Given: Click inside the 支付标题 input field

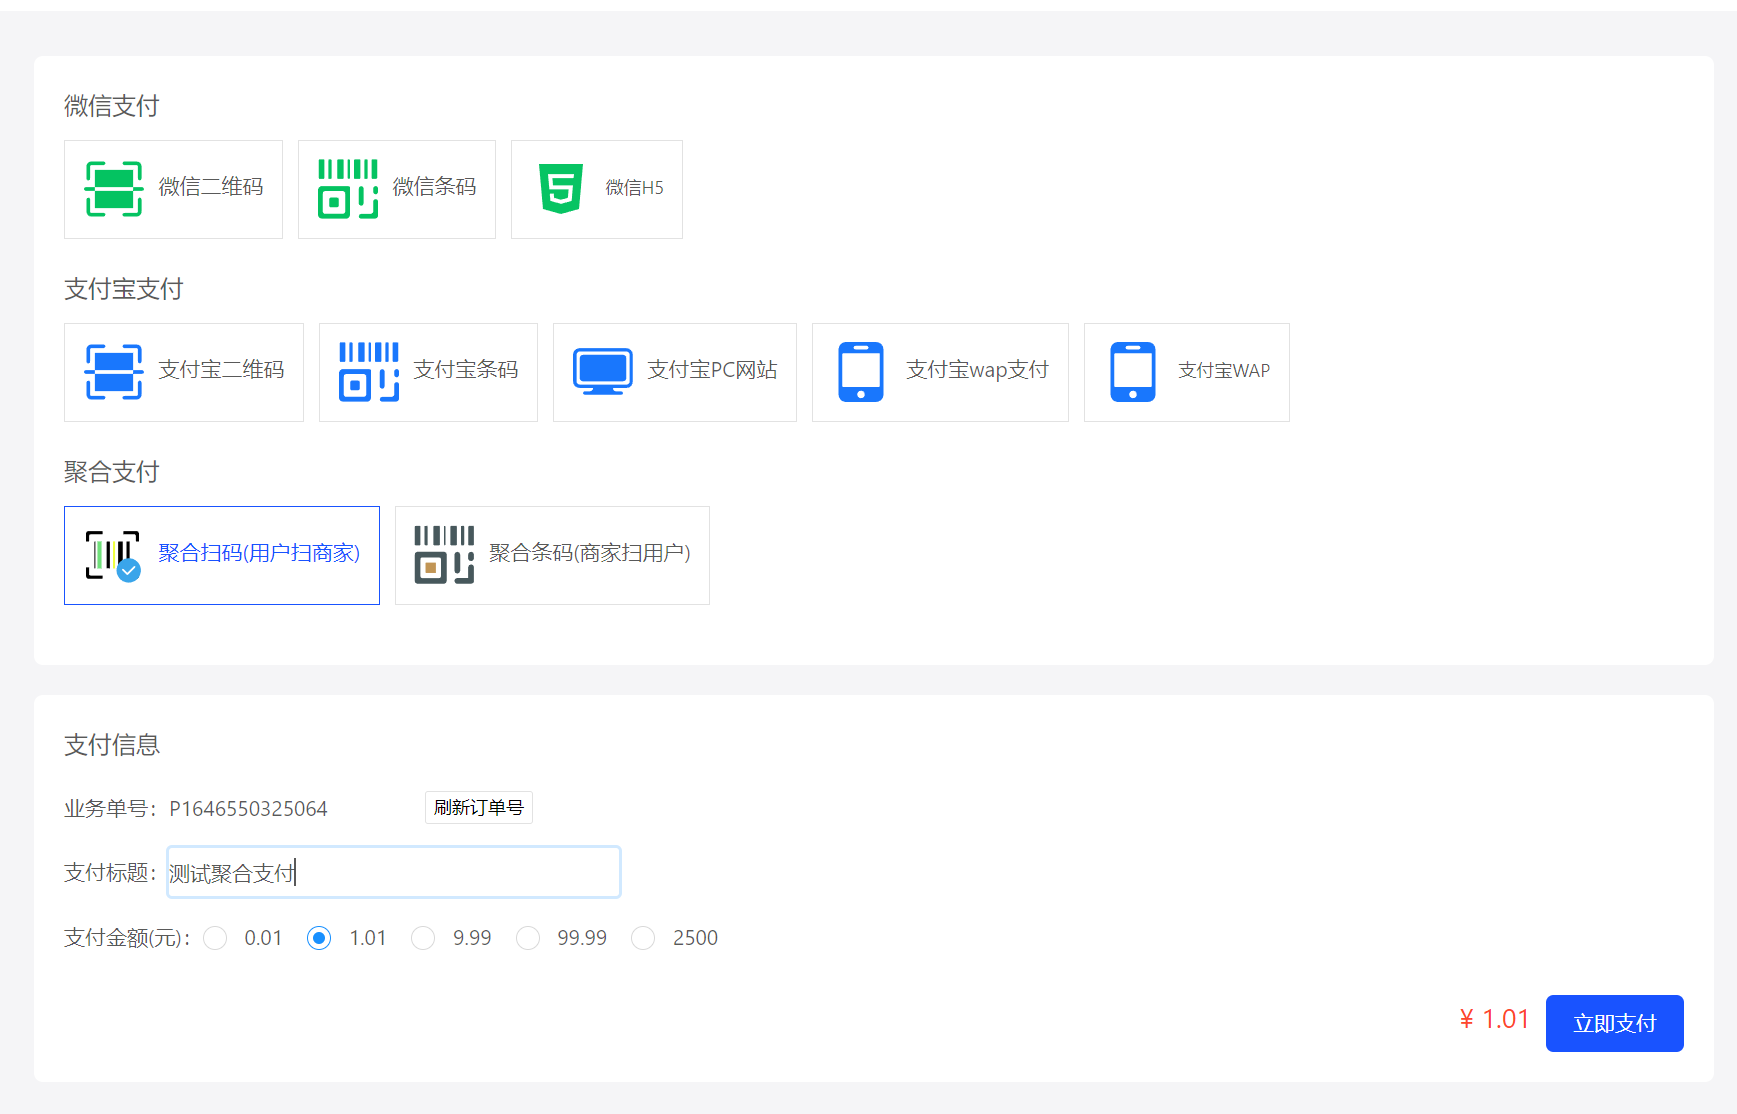Looking at the screenshot, I should coord(392,871).
